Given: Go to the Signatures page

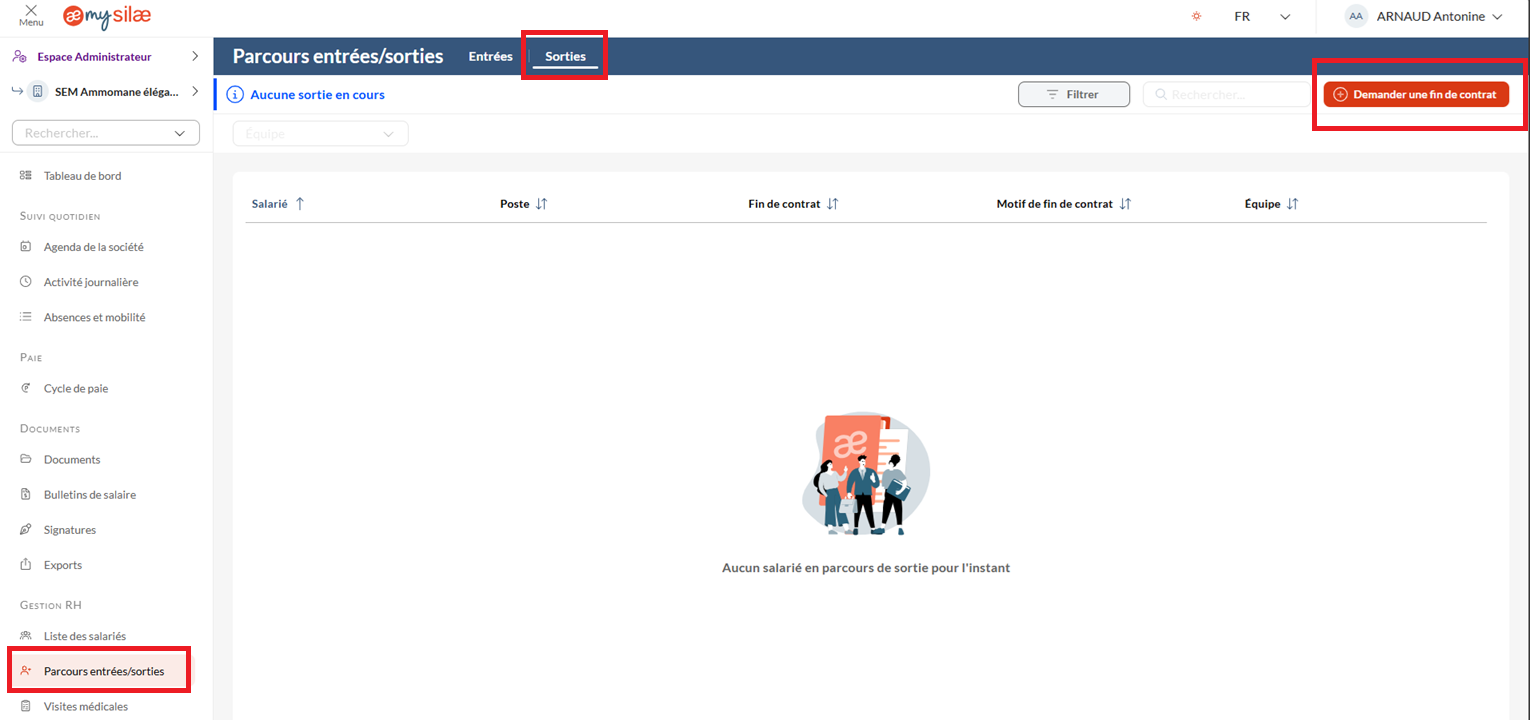Looking at the screenshot, I should (70, 530).
